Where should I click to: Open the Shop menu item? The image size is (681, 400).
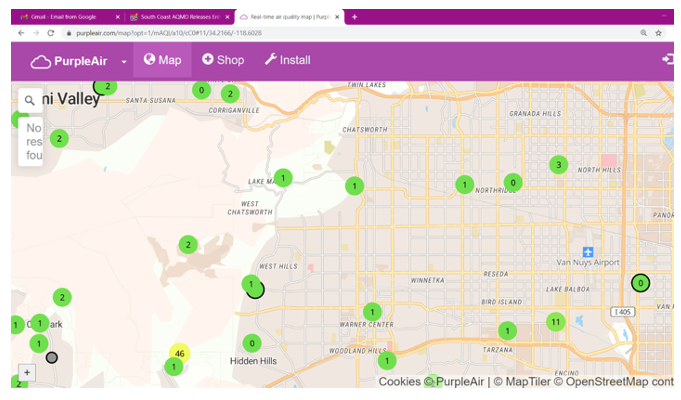pyautogui.click(x=223, y=60)
